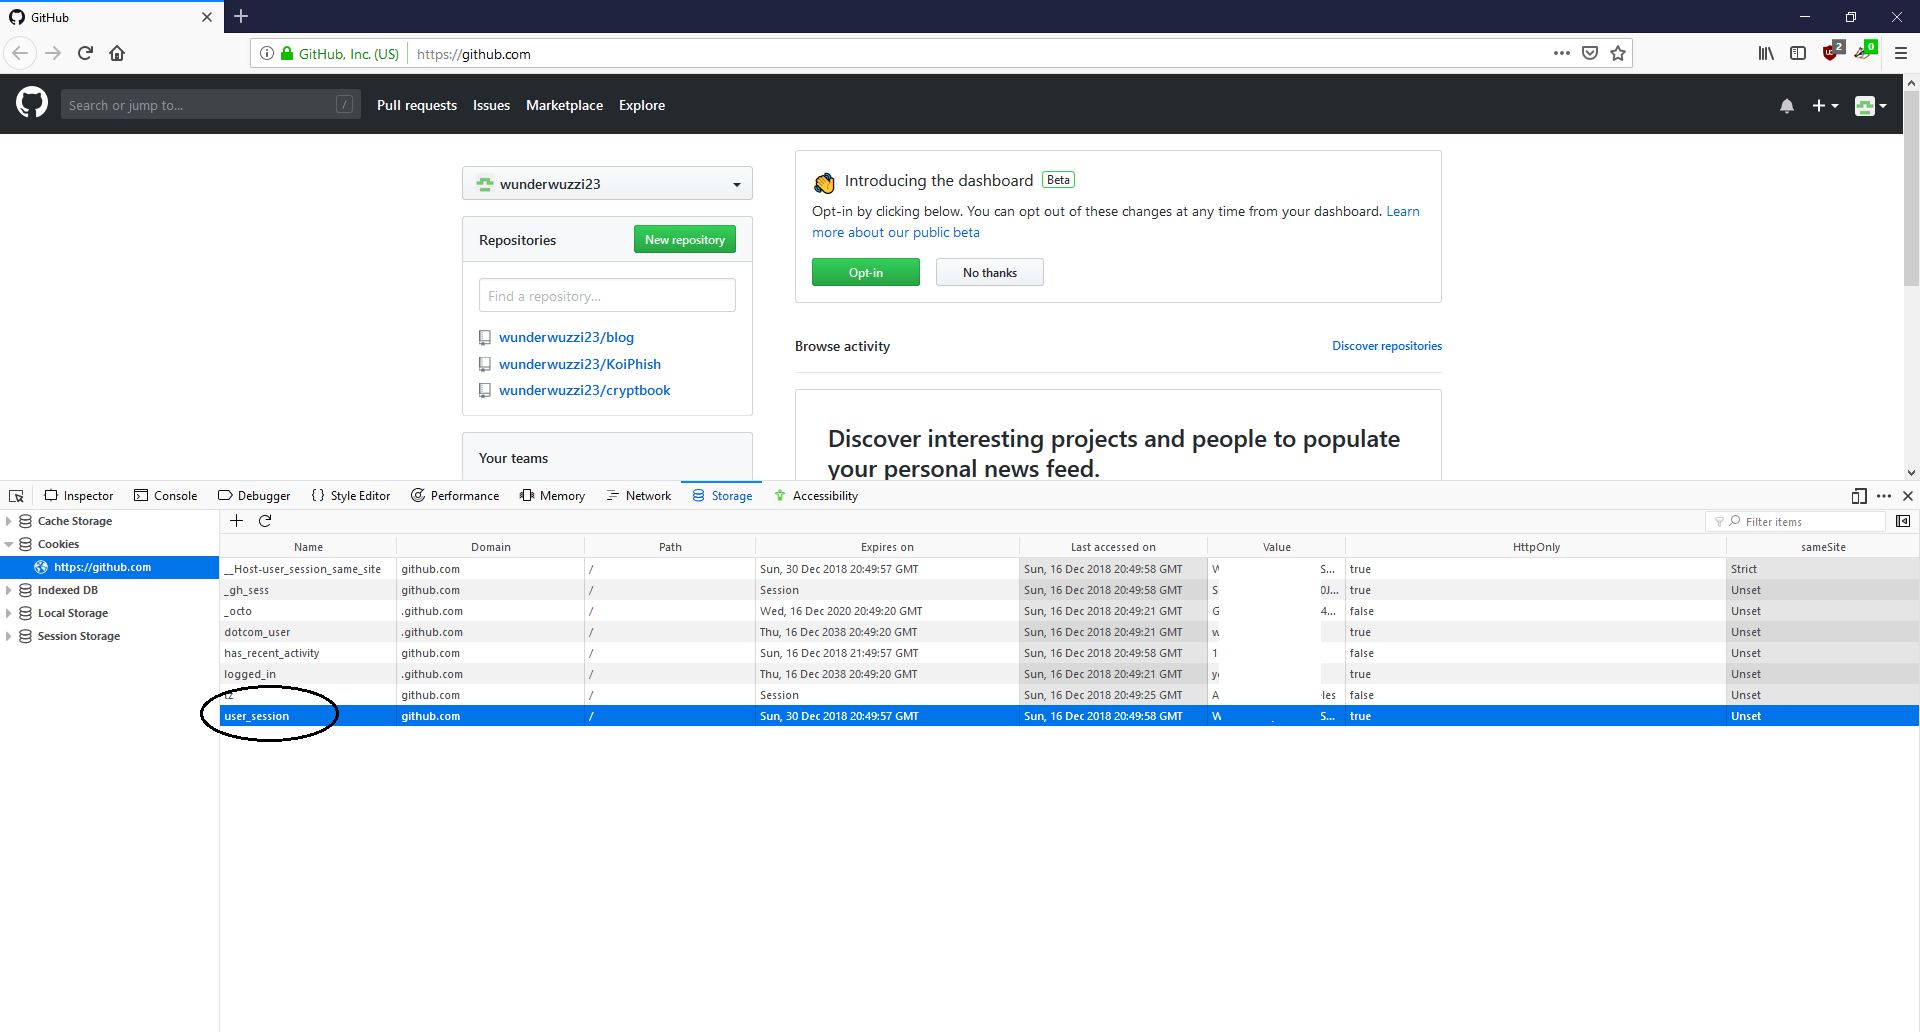
Task: Open the wunderwuzzi23/KoiPhish repository
Action: 580,364
